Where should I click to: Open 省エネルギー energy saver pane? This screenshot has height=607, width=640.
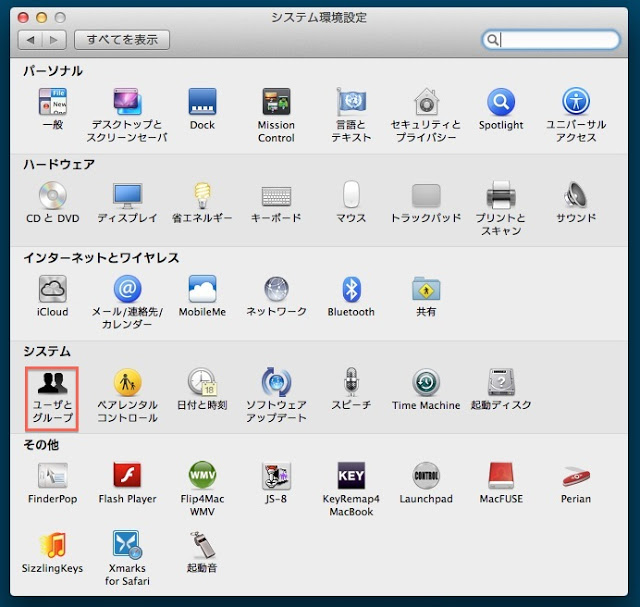[202, 202]
